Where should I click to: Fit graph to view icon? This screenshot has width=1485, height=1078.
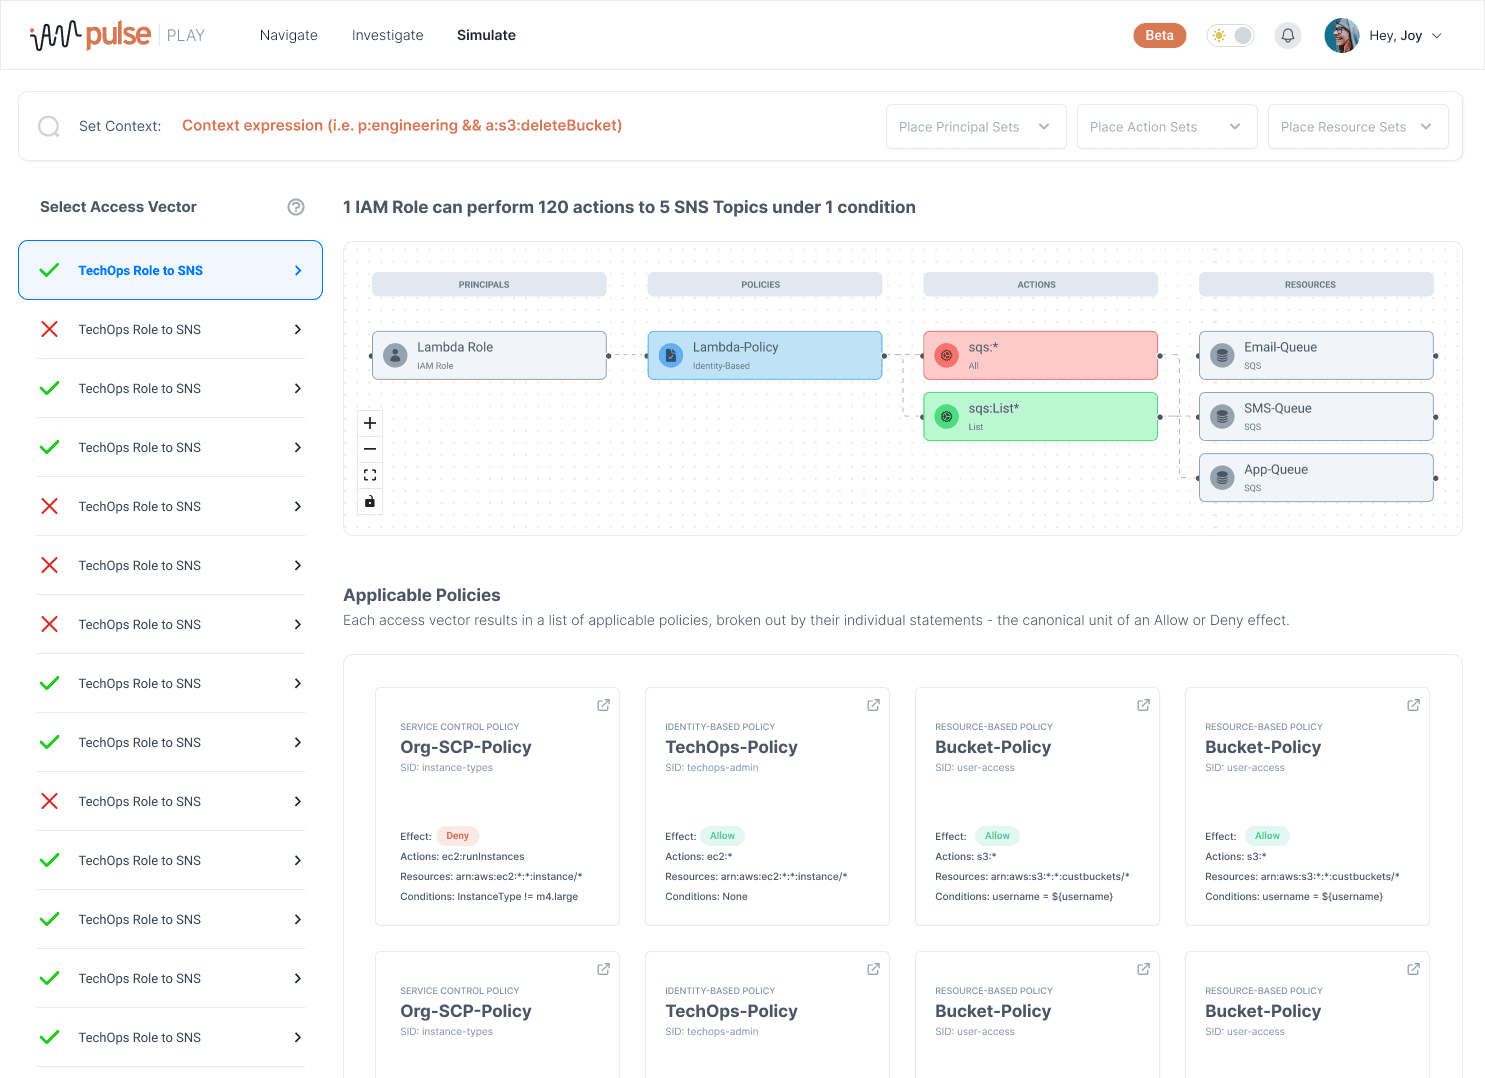[x=370, y=475]
